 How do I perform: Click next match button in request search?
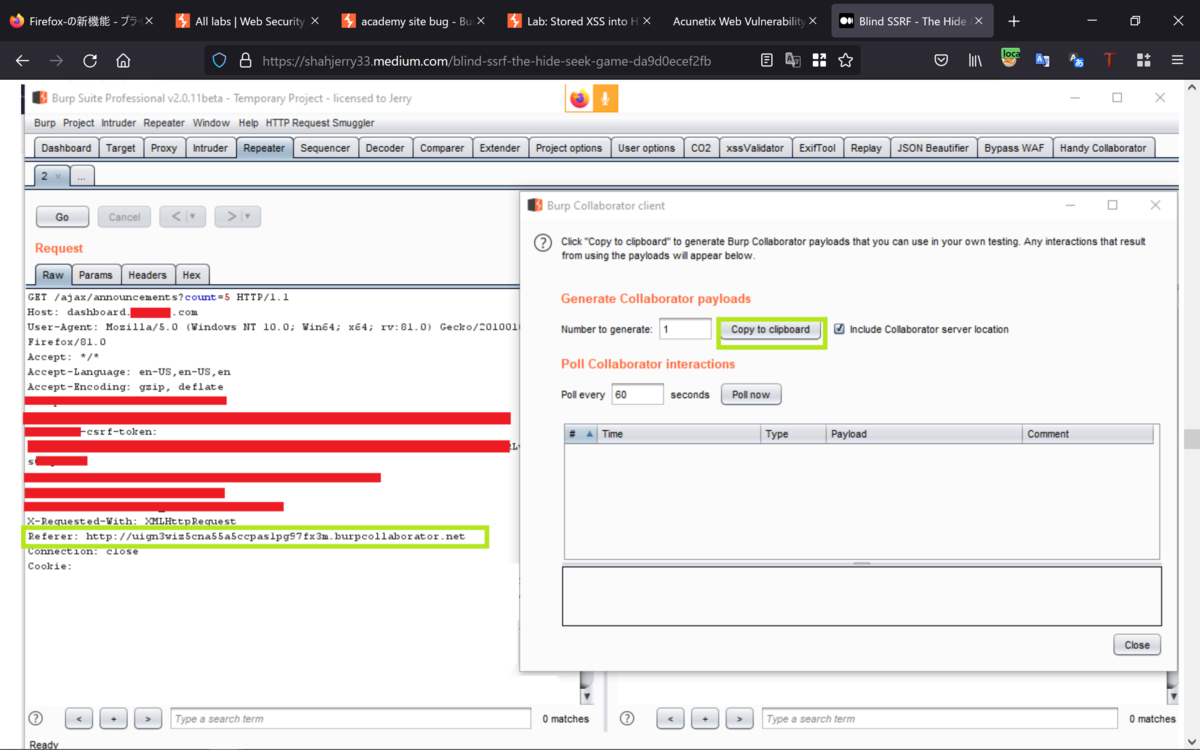[x=148, y=718]
